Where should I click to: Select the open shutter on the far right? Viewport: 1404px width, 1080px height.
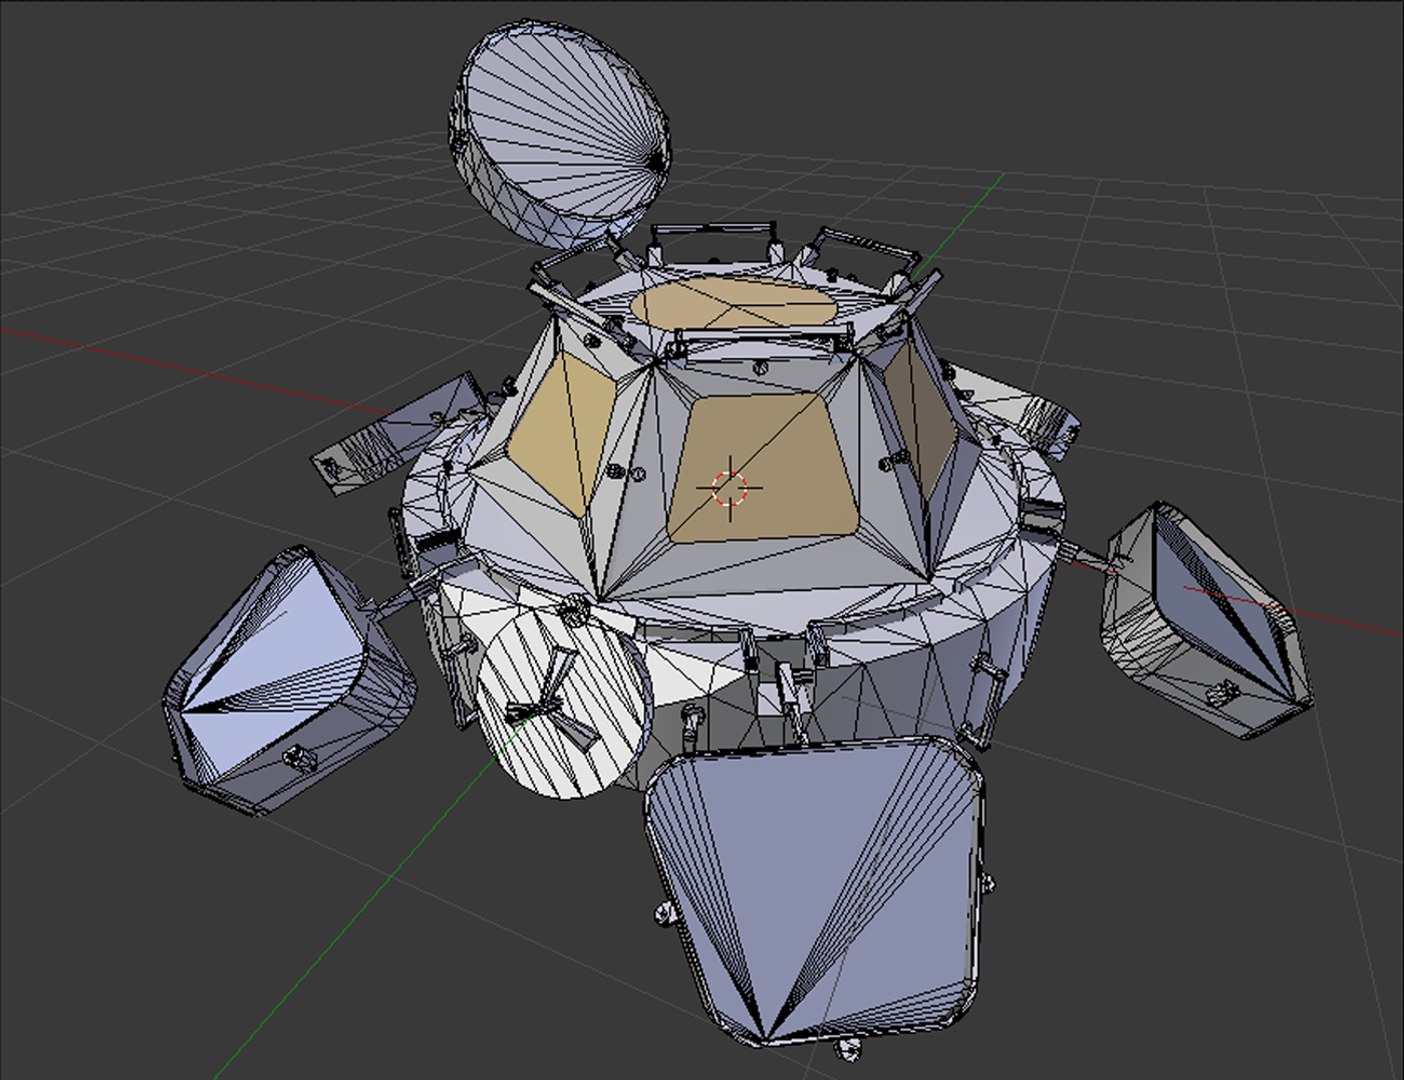[1205, 620]
